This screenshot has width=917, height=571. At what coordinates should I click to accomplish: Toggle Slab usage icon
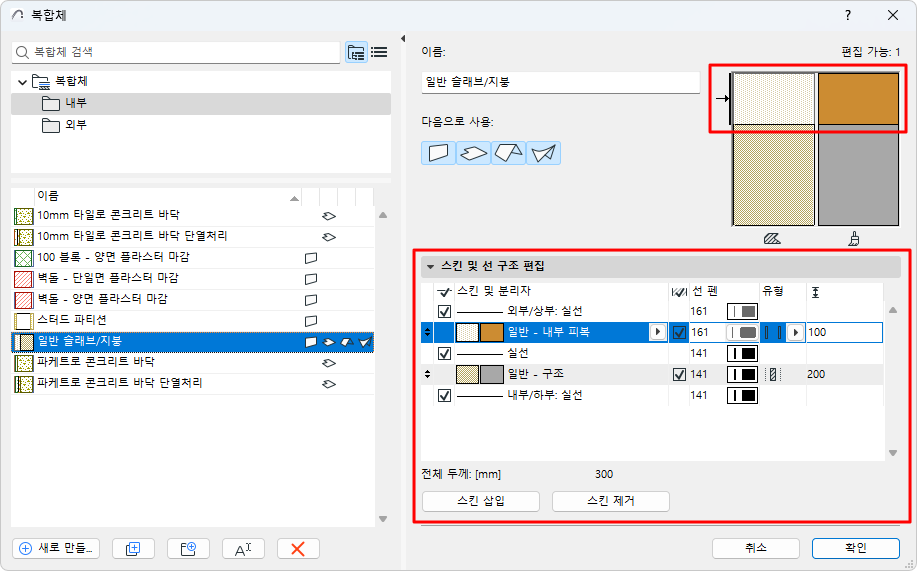point(473,153)
